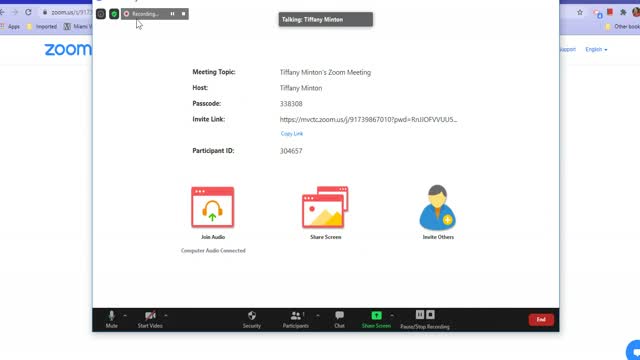Viewport: 640px width, 360px height.
Task: Click the Talking: Tiffany Minton indicator
Action: 326,20
